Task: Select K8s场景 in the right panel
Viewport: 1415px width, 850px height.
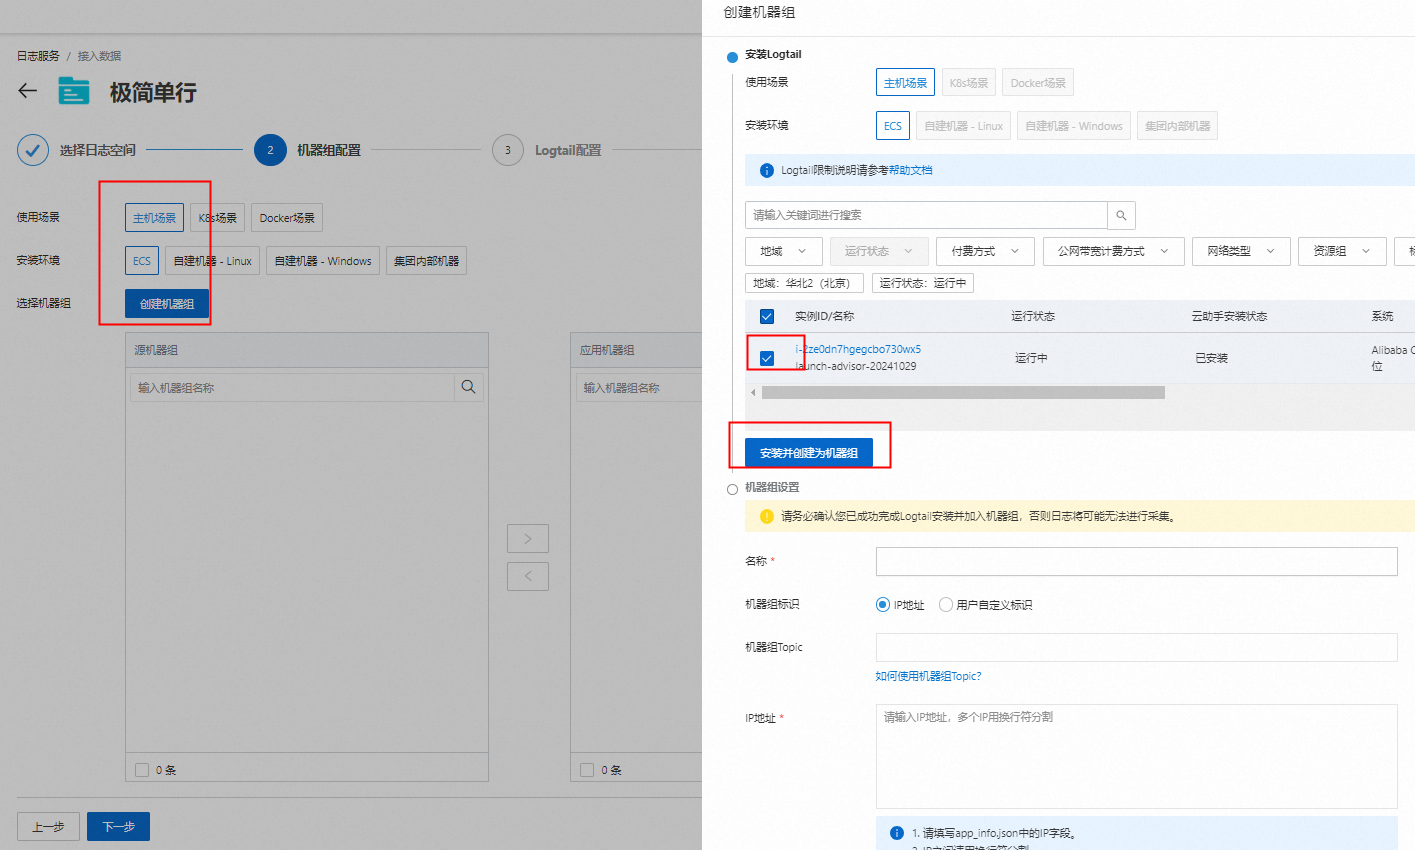Action: click(x=968, y=83)
